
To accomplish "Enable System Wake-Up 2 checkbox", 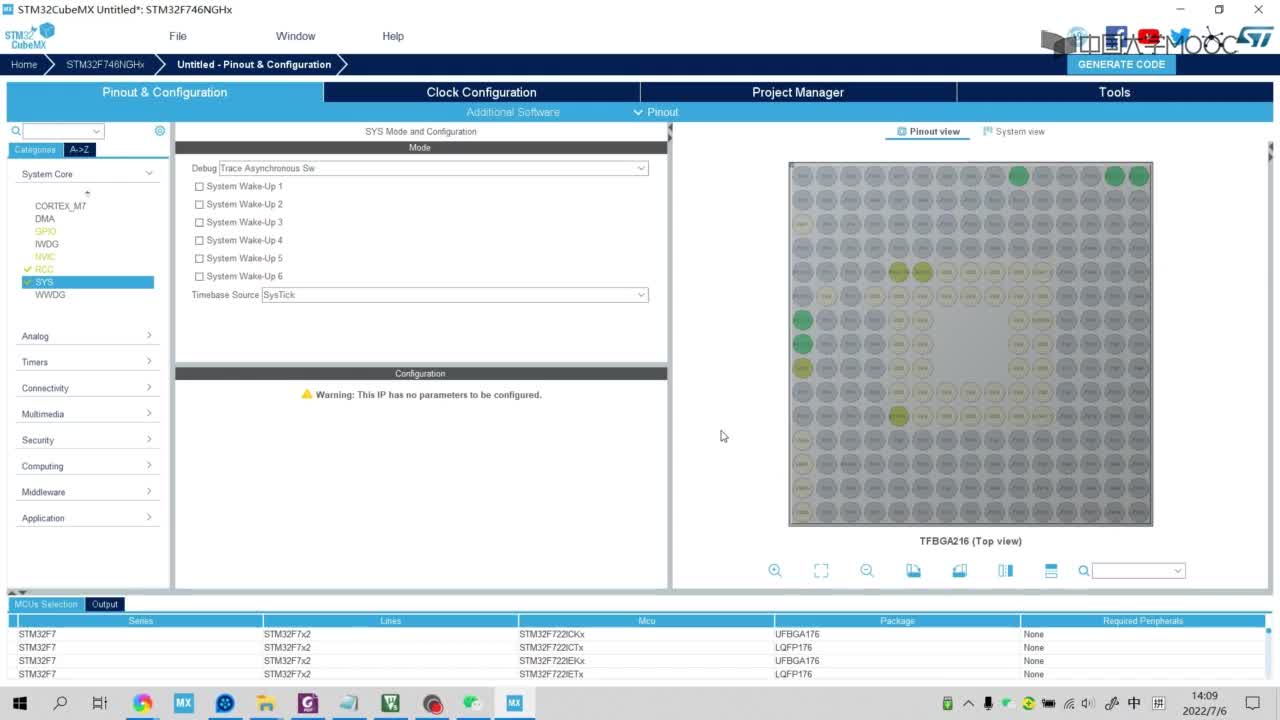I will [199, 205].
